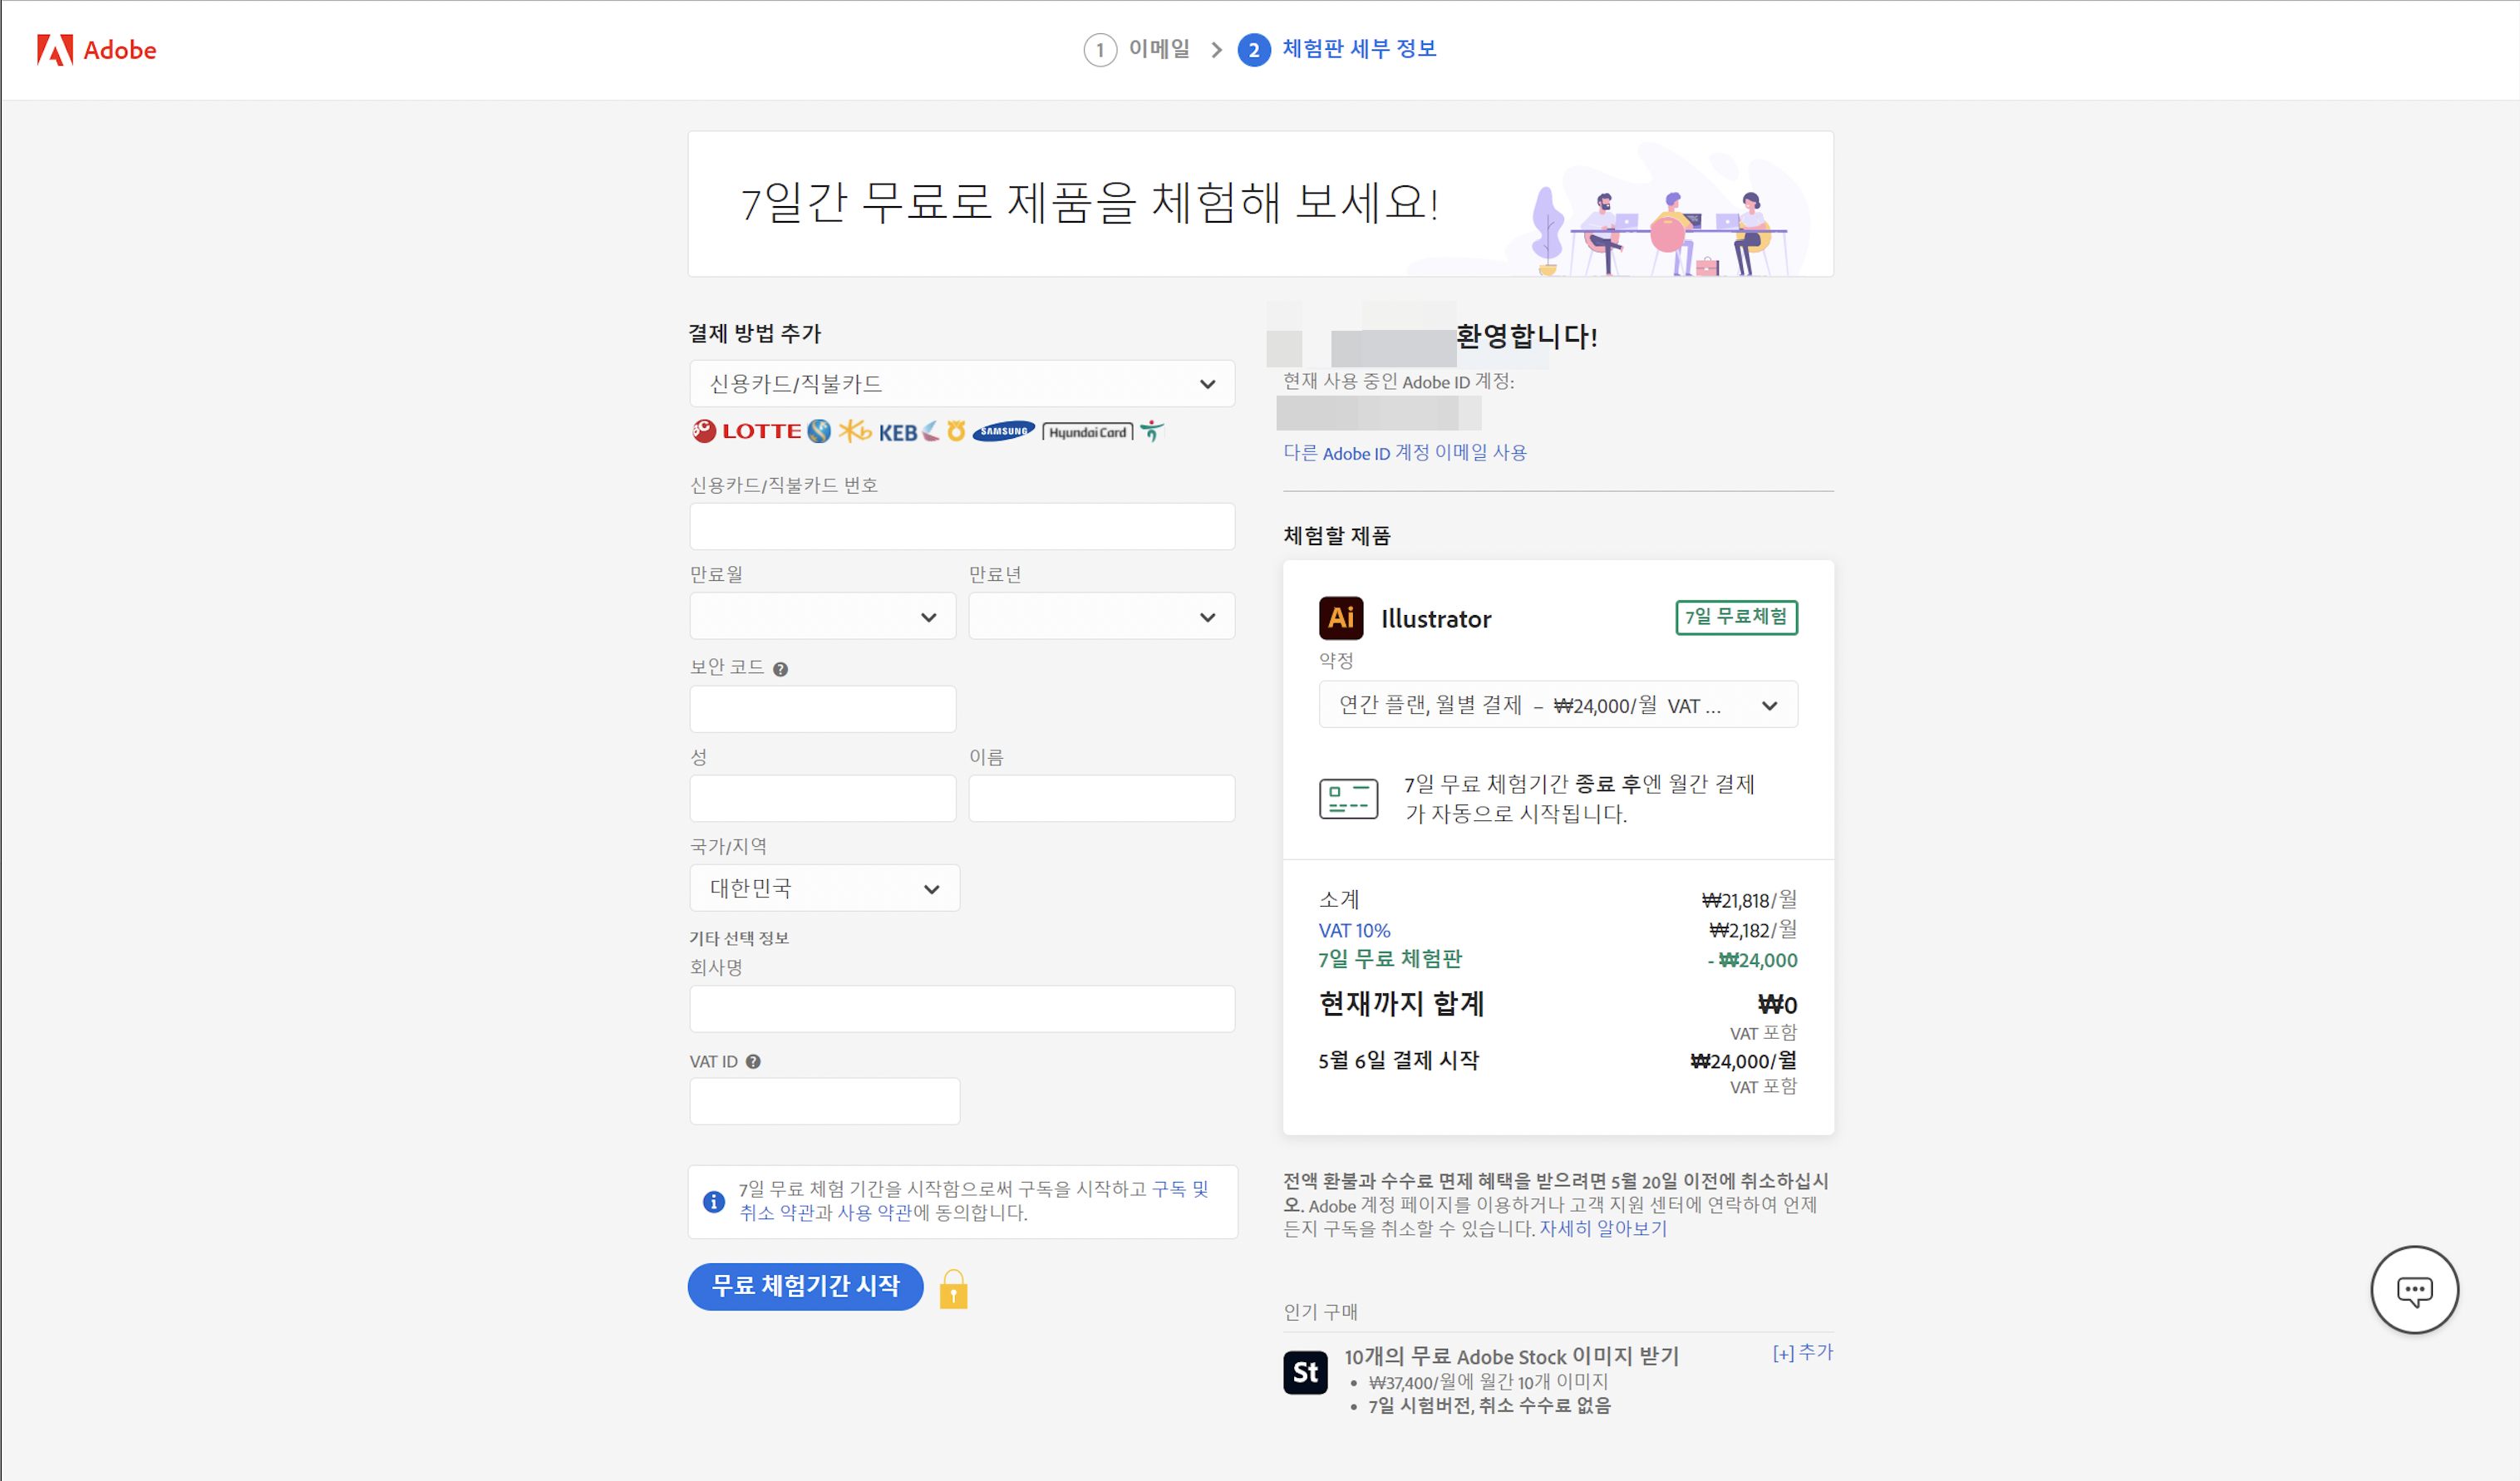
Task: Click the yellow padlock security icon
Action: click(953, 1290)
